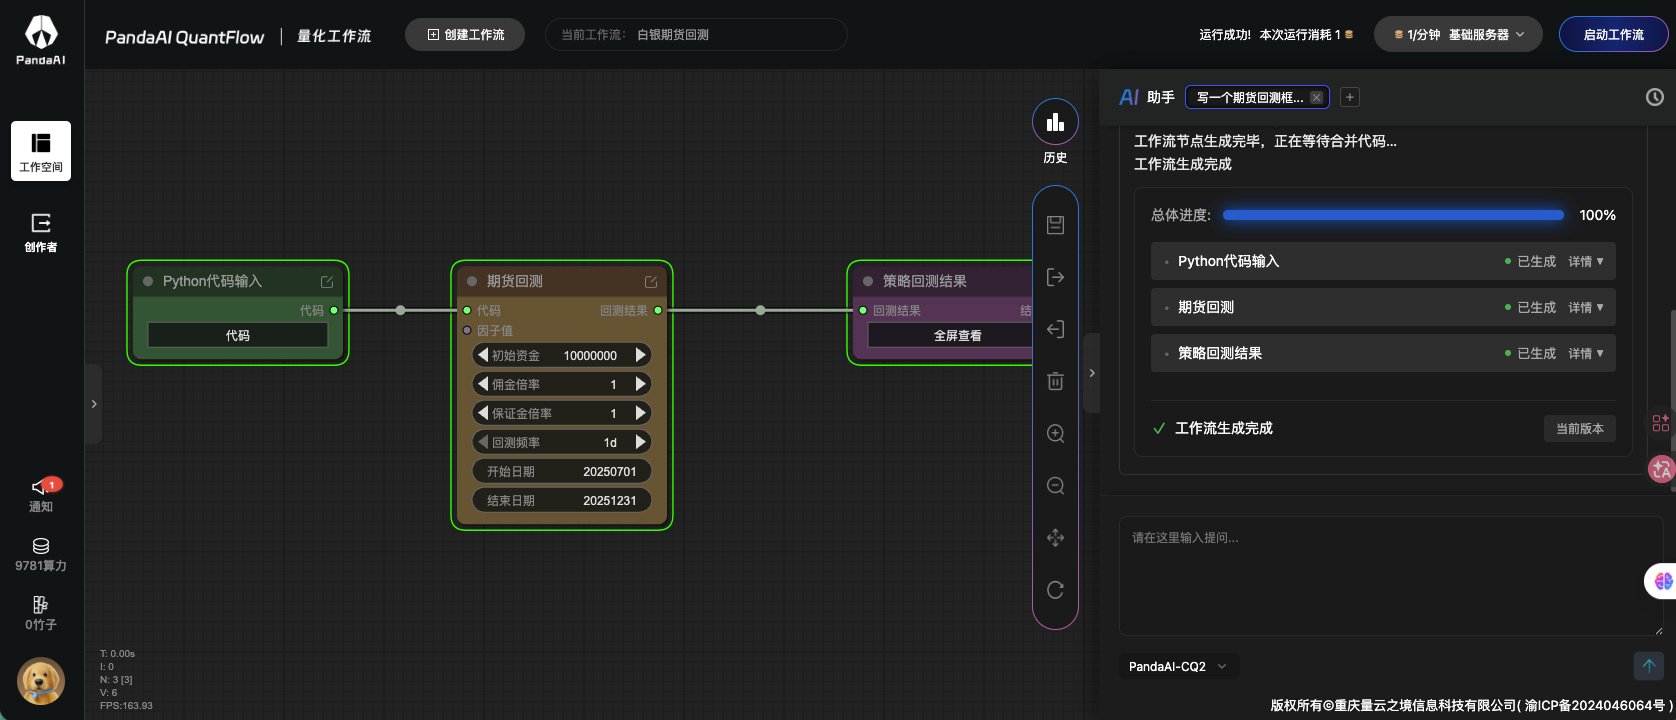1676x720 pixels.
Task: Click the 回测结果 output port on the 期货回测 node
Action: 658,311
